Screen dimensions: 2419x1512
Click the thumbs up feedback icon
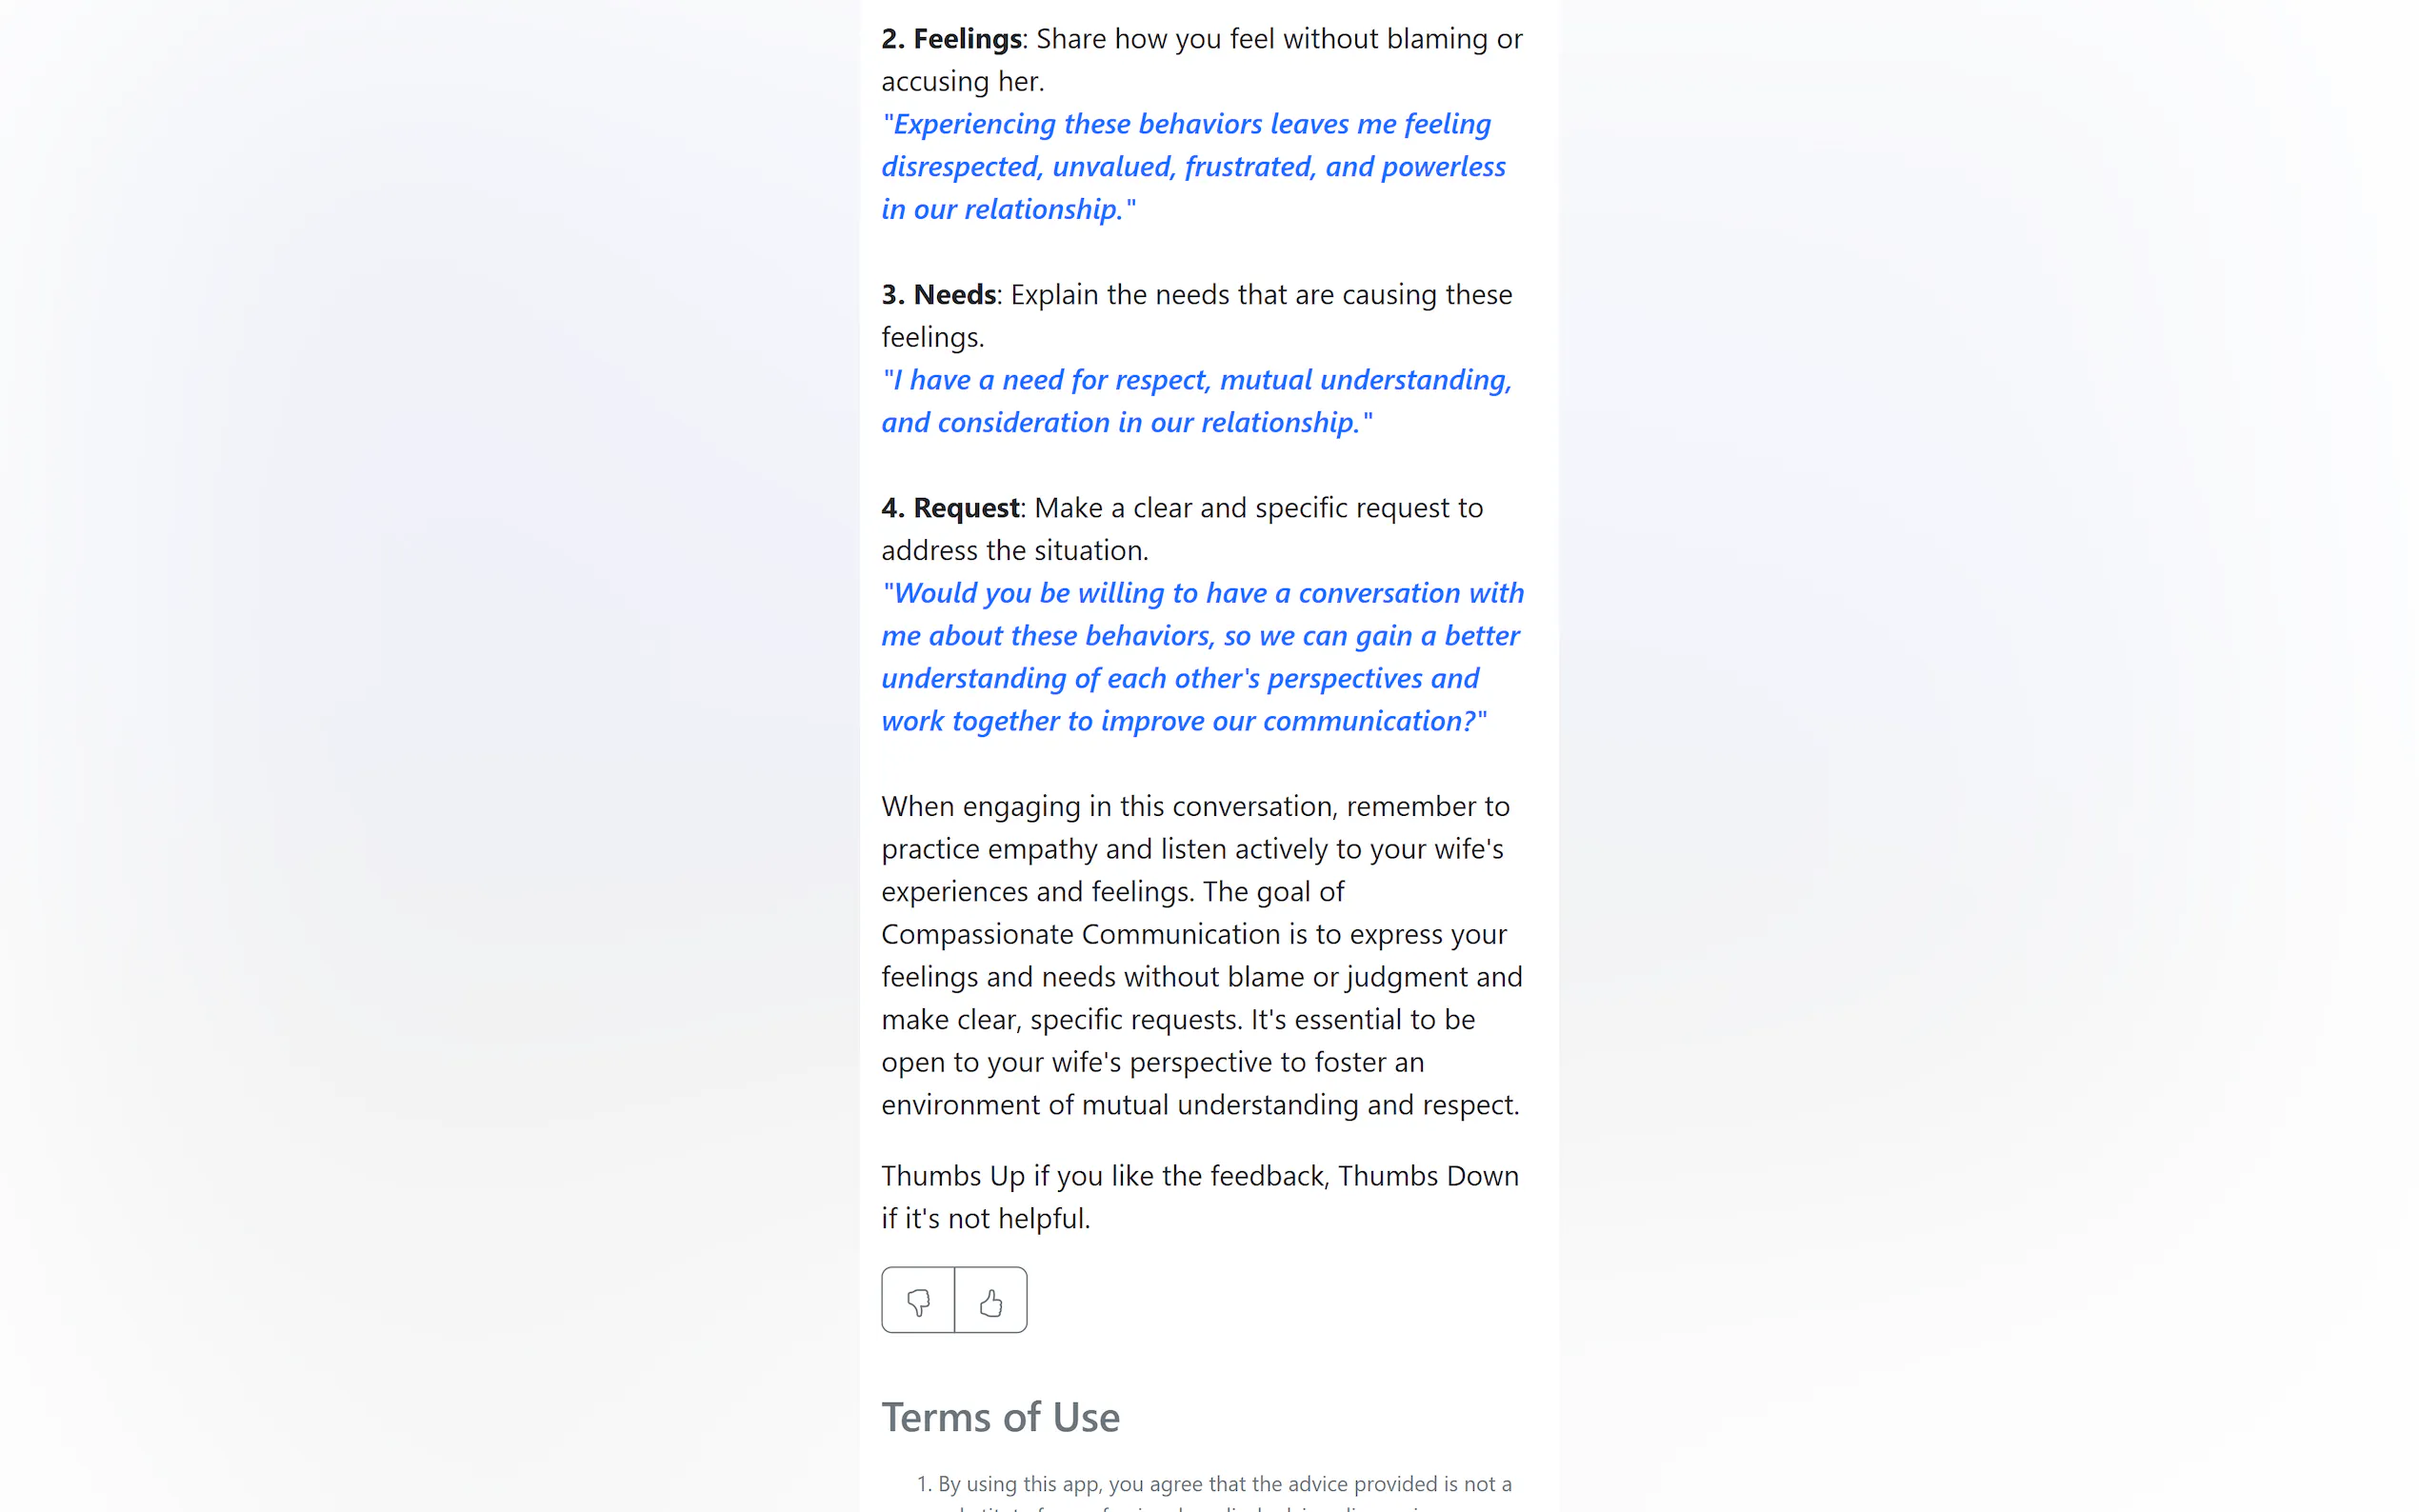pos(990,1301)
